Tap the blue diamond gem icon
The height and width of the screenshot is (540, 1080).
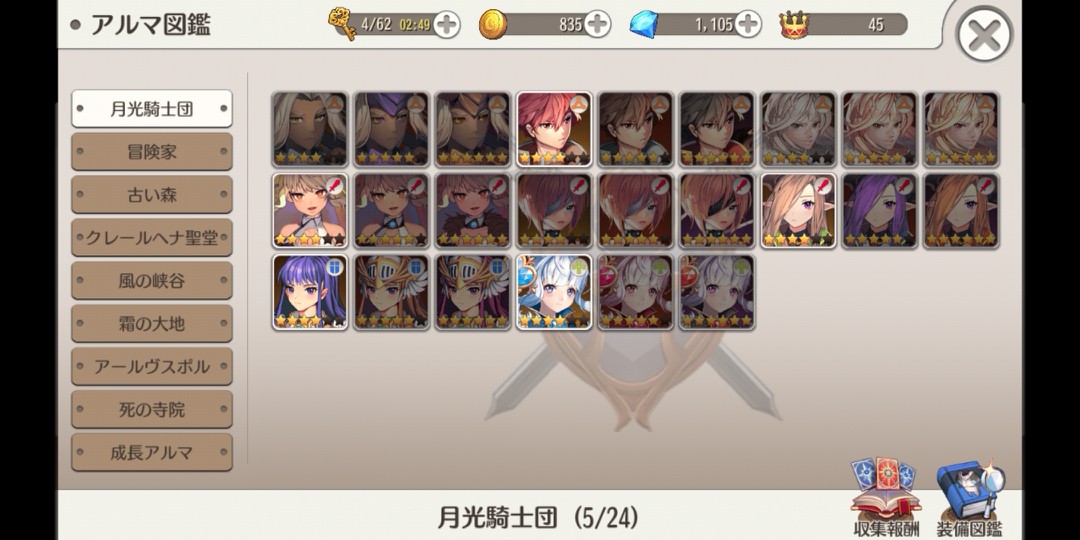click(x=644, y=25)
